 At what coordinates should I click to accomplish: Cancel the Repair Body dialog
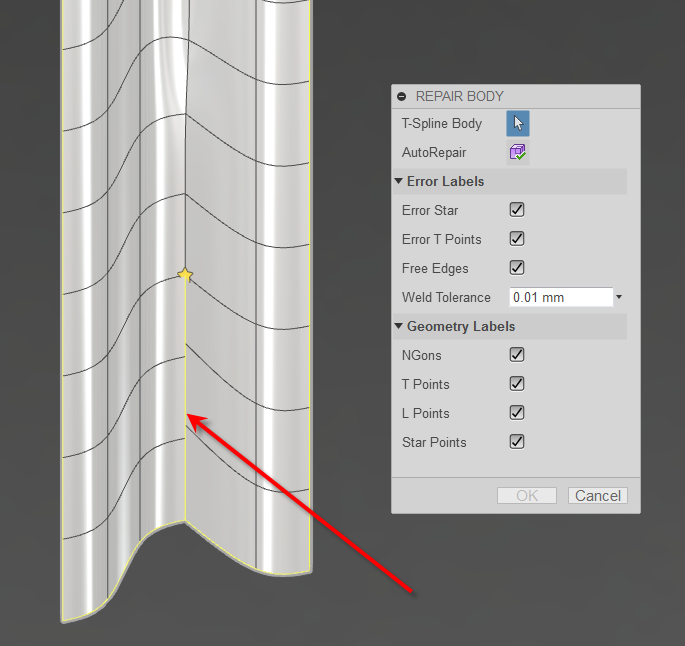[598, 496]
